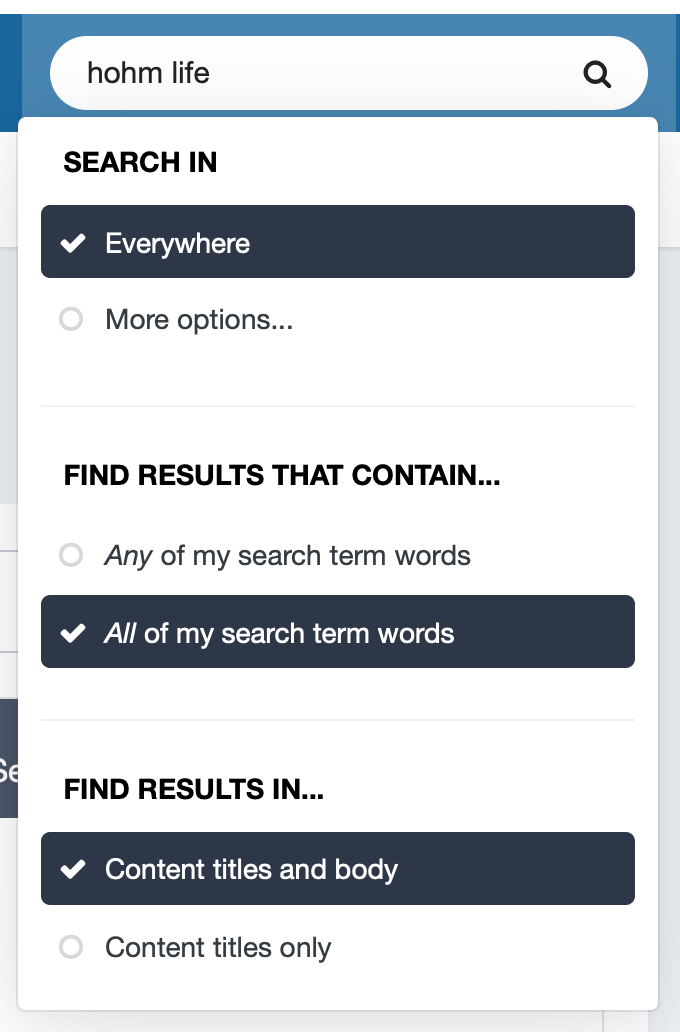Click the magnifying glass search icon
Viewport: 680px width, 1032px height.
pyautogui.click(x=597, y=74)
